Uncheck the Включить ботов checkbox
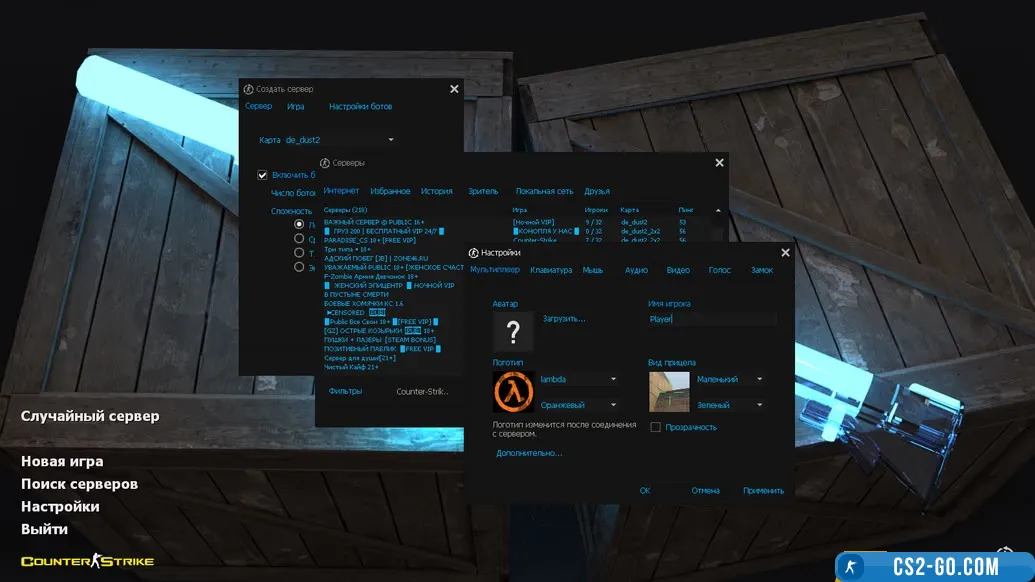This screenshot has width=1035, height=582. click(262, 175)
